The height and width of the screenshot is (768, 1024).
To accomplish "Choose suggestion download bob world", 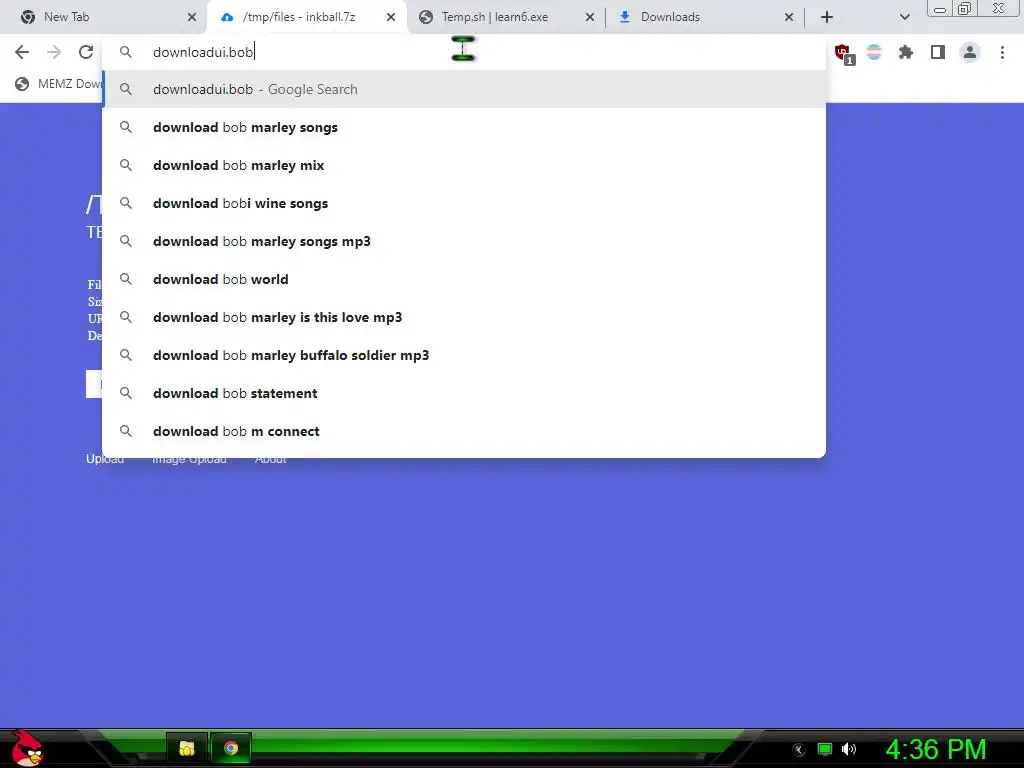I will click(x=464, y=279).
